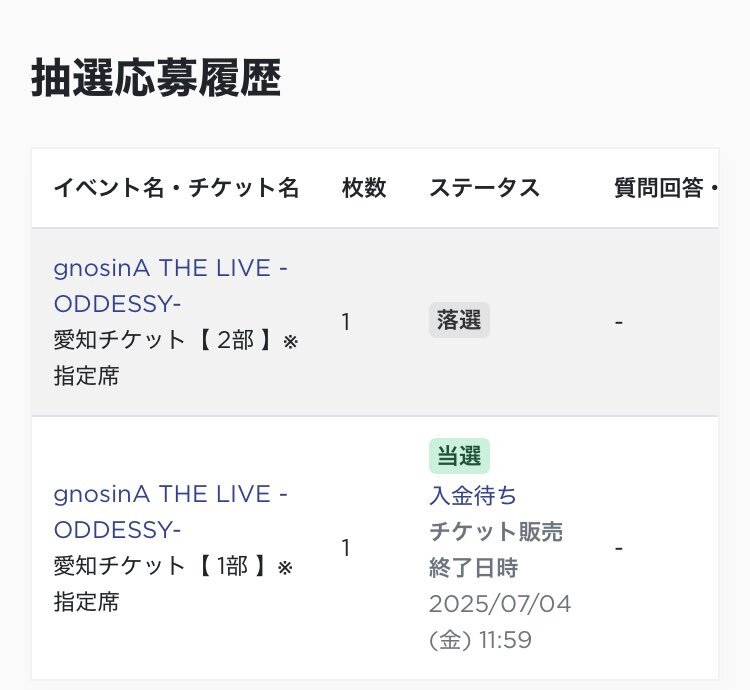
Task: Open gnosinA THE LIVE link in the 1部 row
Action: coord(170,512)
